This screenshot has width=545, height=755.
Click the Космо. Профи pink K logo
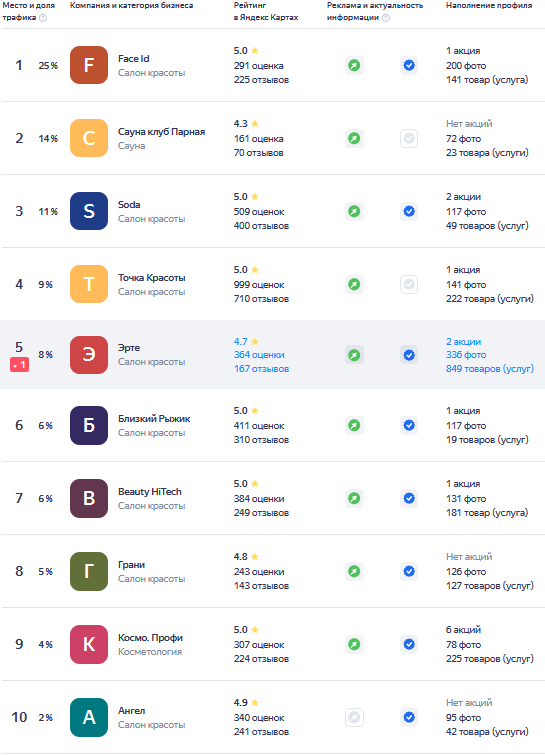point(89,644)
